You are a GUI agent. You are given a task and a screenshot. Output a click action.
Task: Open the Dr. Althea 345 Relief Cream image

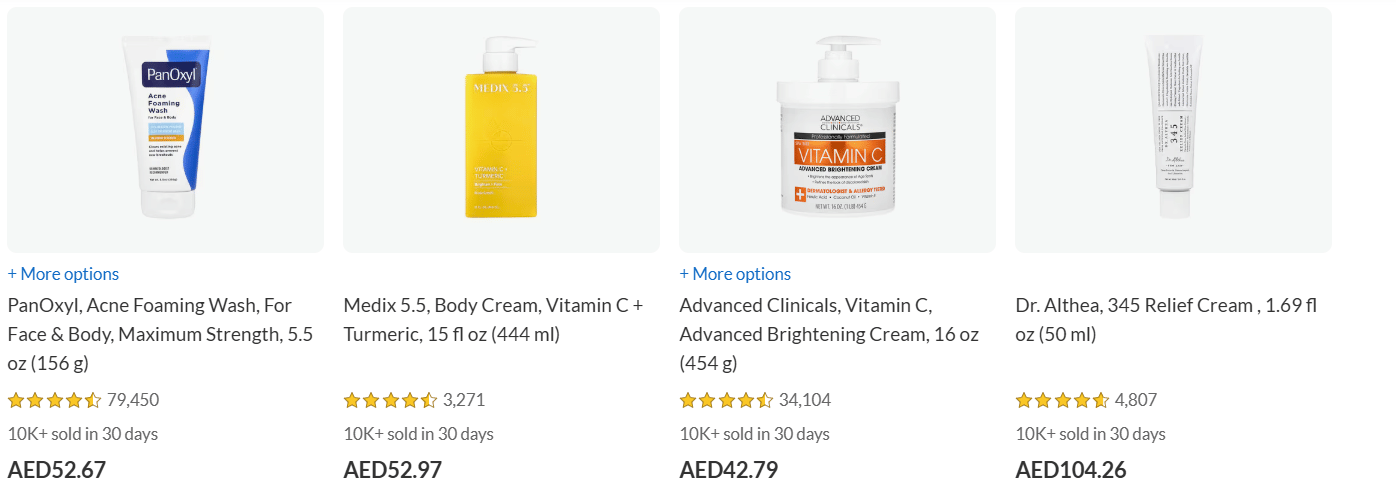click(1173, 129)
